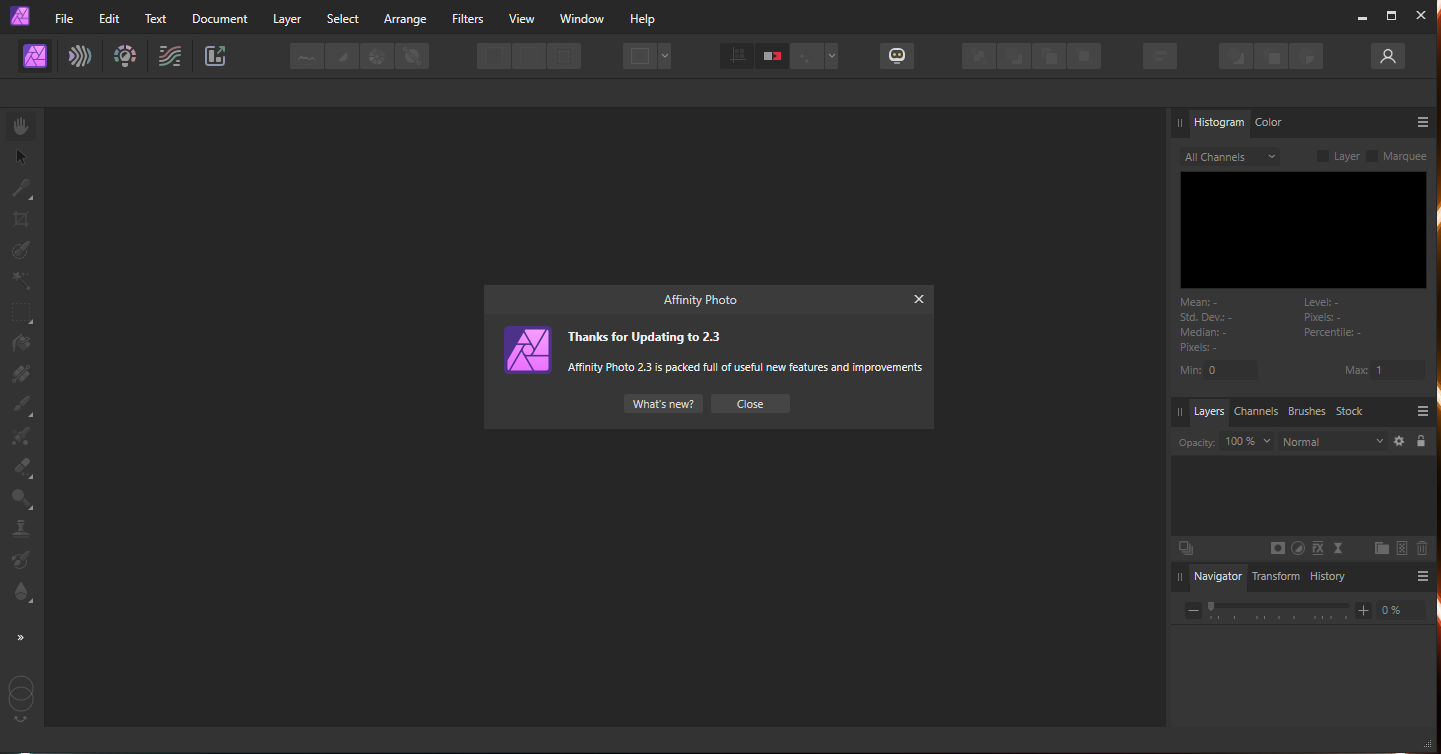Click the Delete Layer trash icon

point(1422,548)
